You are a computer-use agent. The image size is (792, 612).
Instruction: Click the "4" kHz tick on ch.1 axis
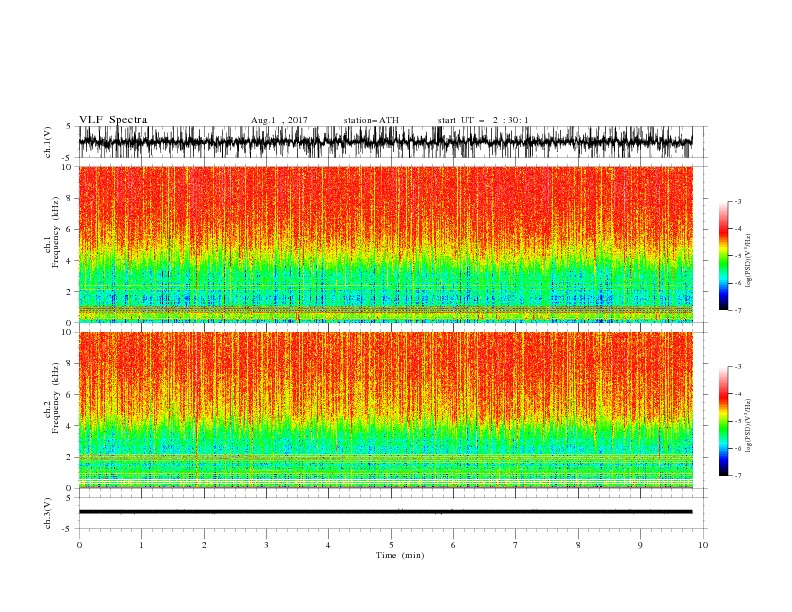pyautogui.click(x=69, y=261)
